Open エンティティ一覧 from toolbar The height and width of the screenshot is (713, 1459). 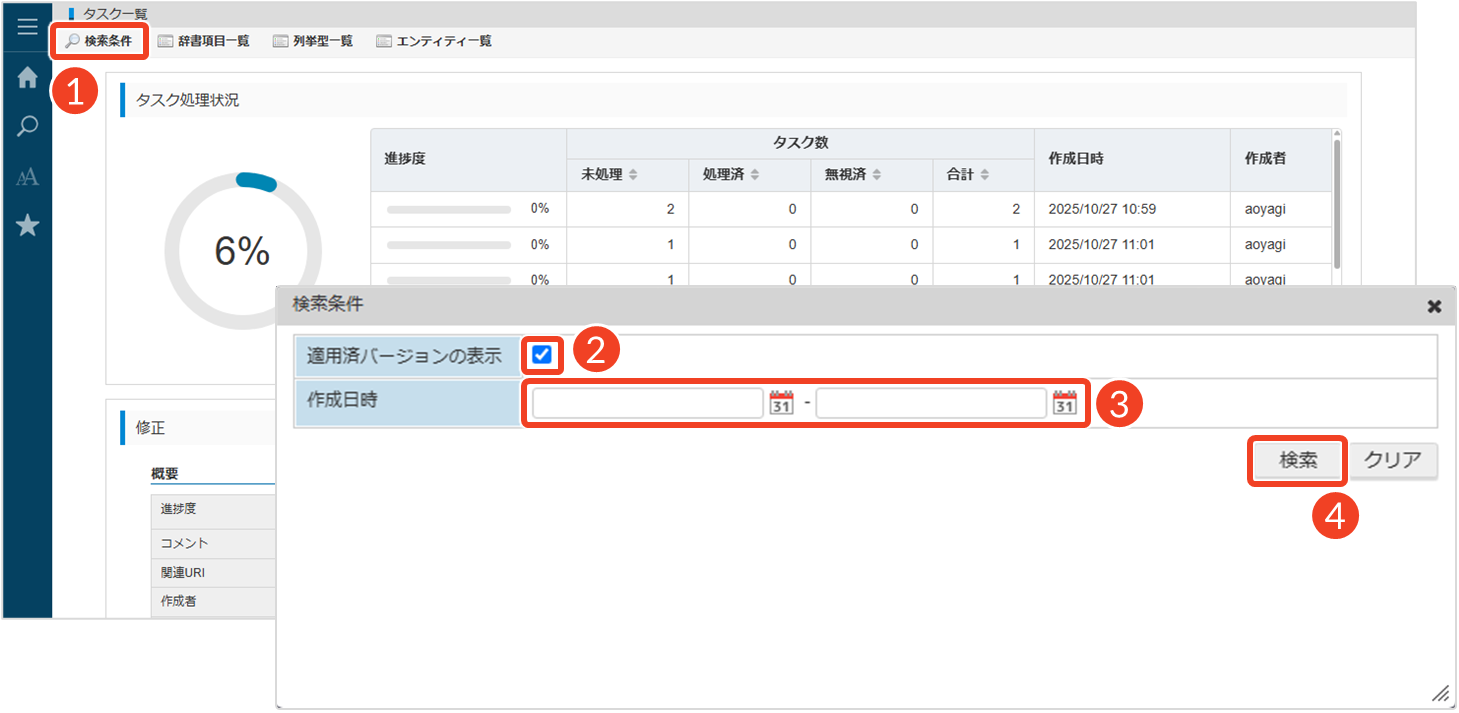click(x=434, y=41)
